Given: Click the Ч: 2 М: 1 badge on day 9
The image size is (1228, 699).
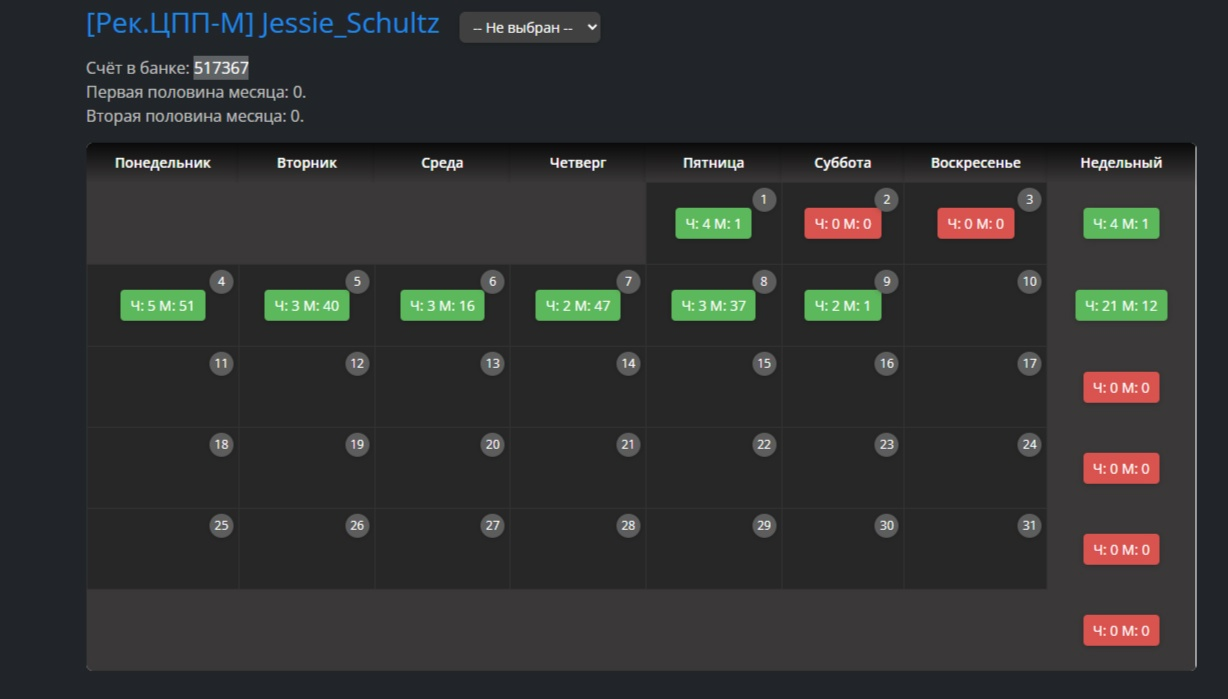Looking at the screenshot, I should pyautogui.click(x=843, y=306).
